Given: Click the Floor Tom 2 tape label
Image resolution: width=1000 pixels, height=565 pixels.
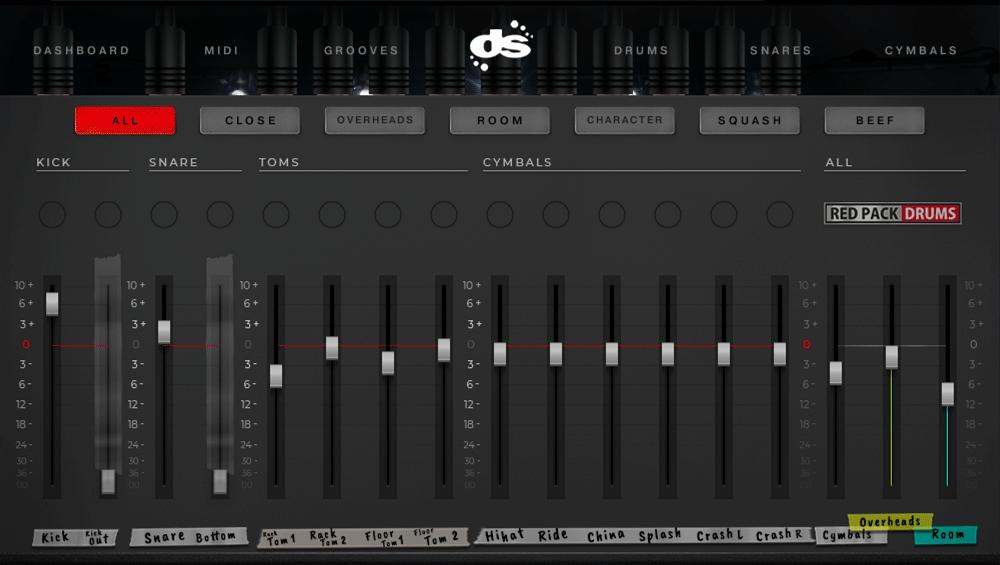Looking at the screenshot, I should pyautogui.click(x=436, y=537).
